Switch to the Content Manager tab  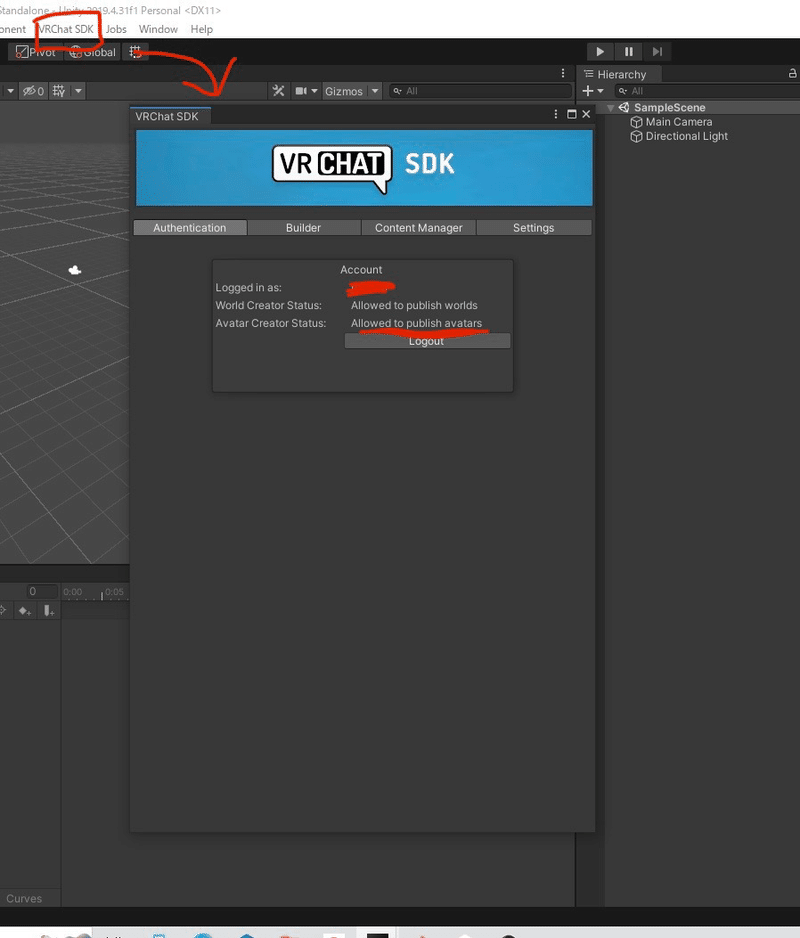[x=419, y=228]
